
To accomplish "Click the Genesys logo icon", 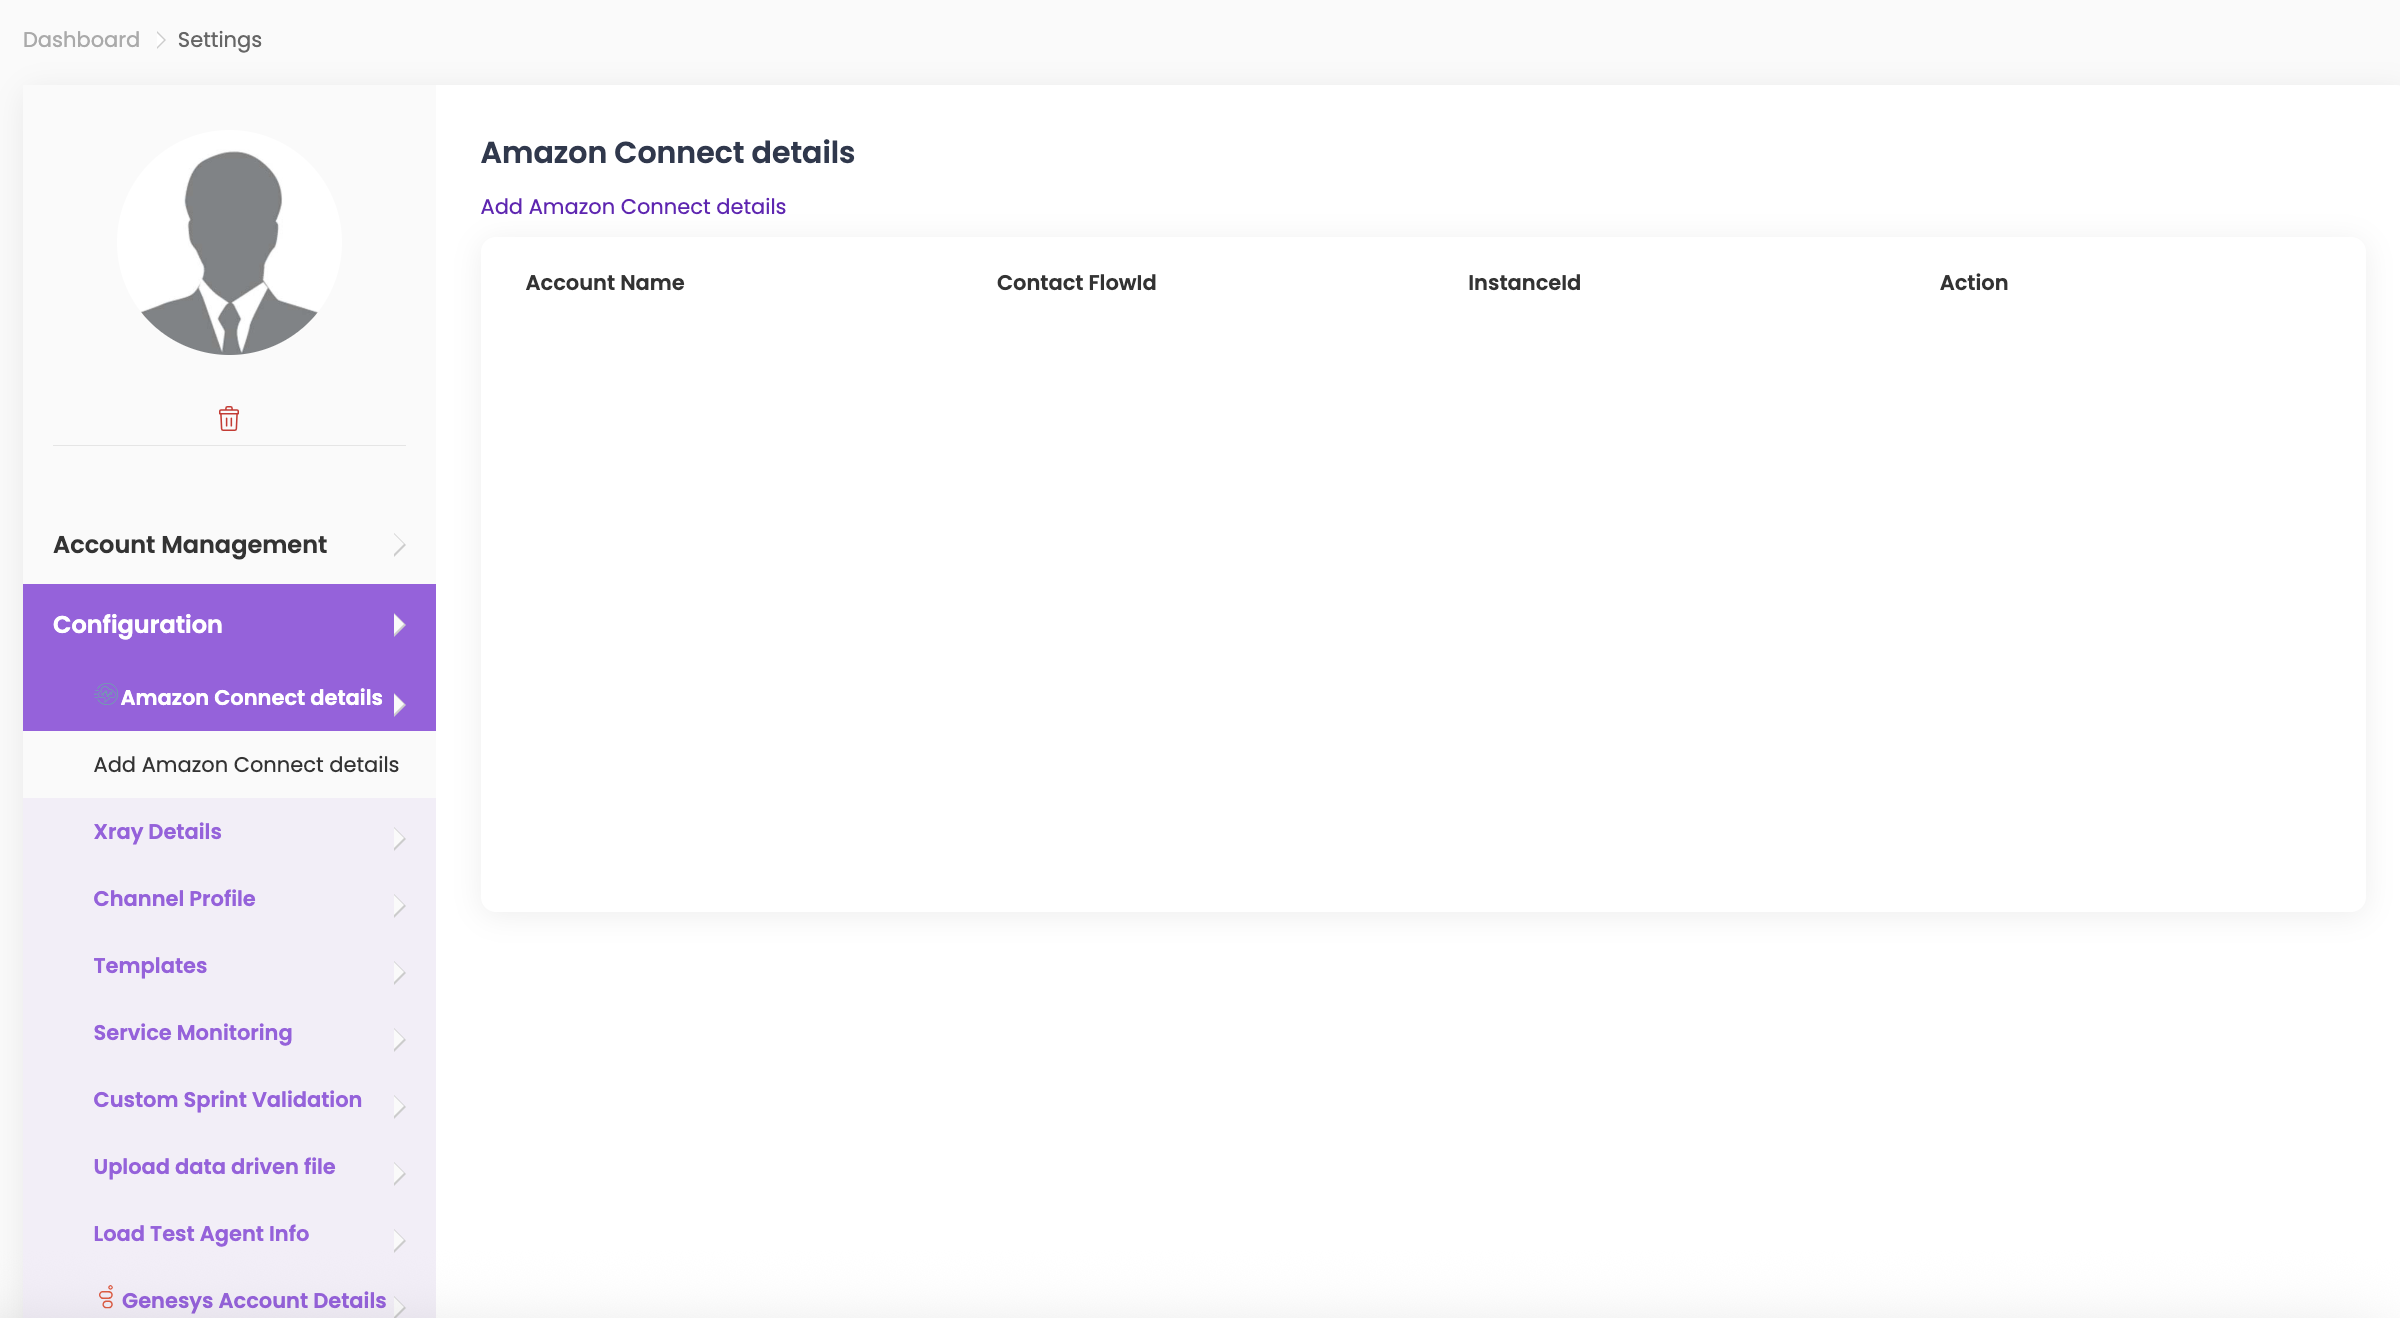I will tap(106, 1297).
